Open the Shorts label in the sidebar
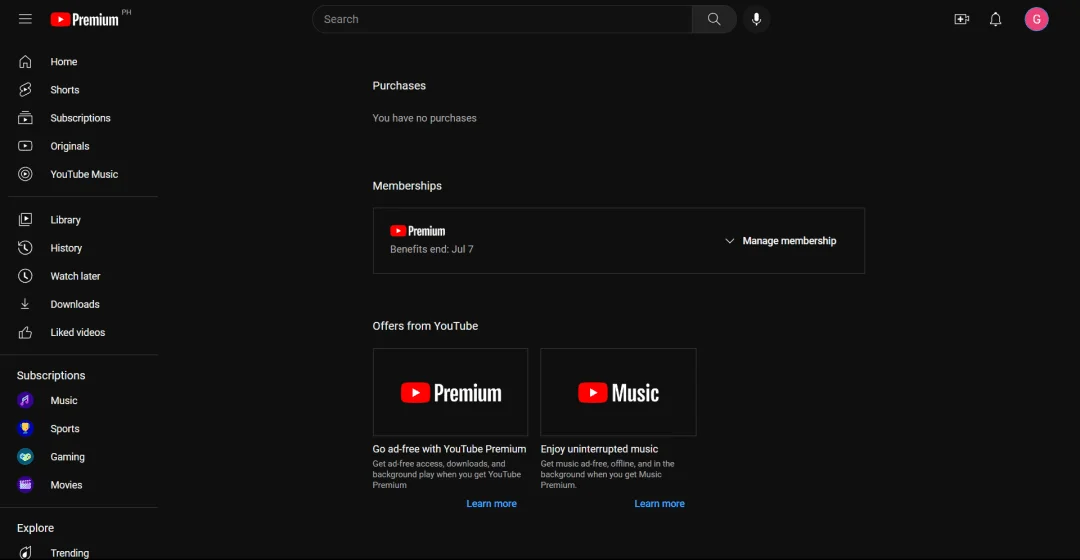The height and width of the screenshot is (560, 1080). [x=65, y=90]
